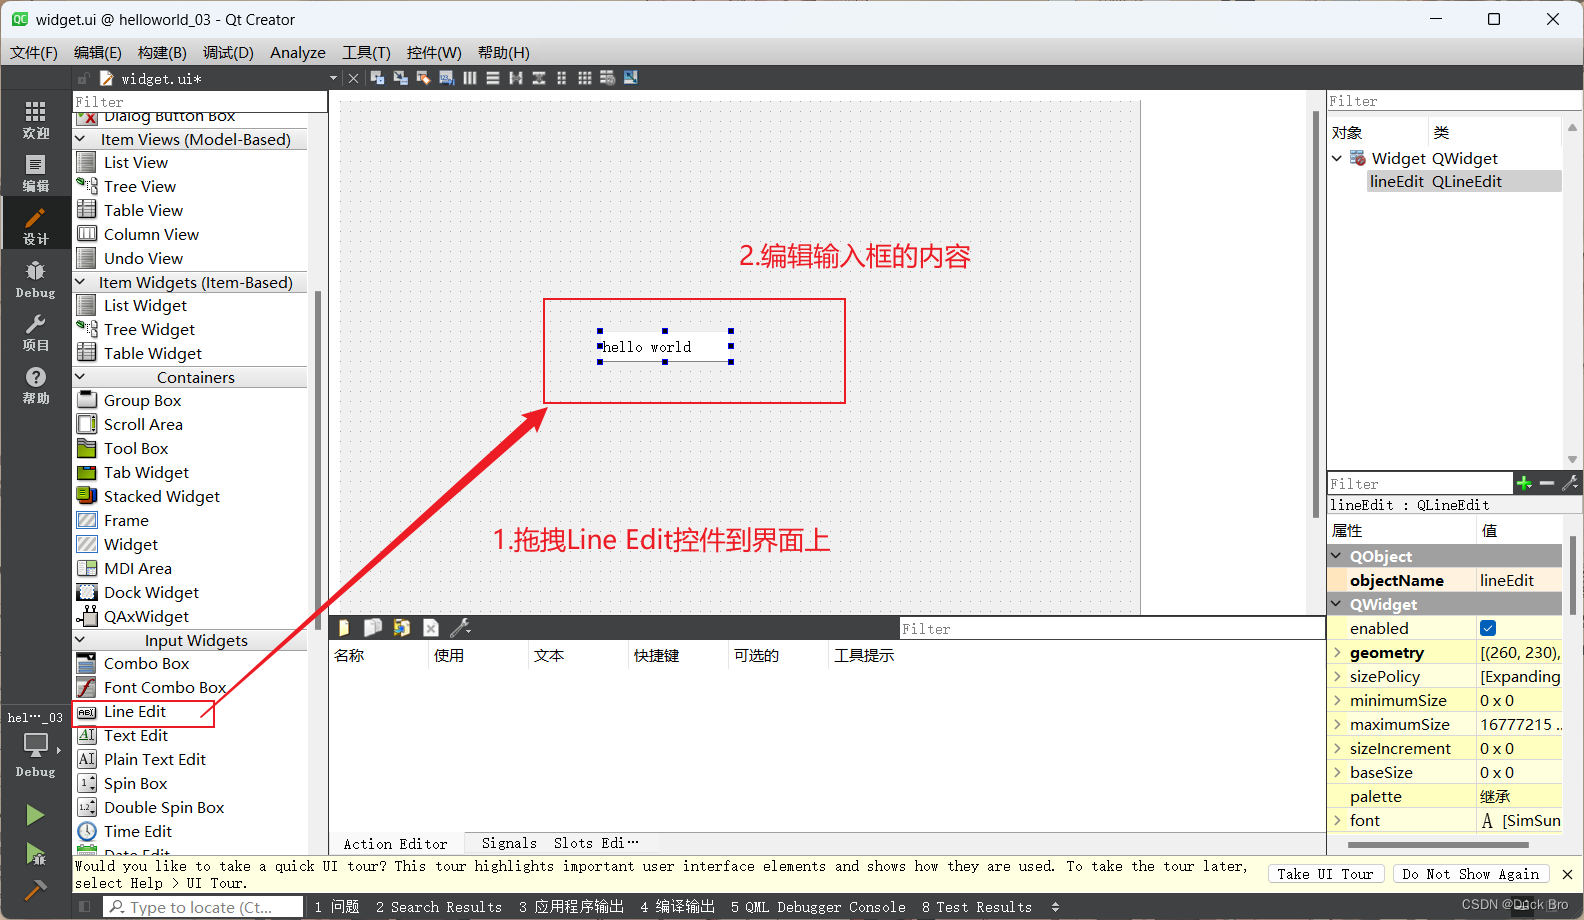Open helloworld_03 kit selector
Image resolution: width=1584 pixels, height=920 pixels.
pos(36,743)
